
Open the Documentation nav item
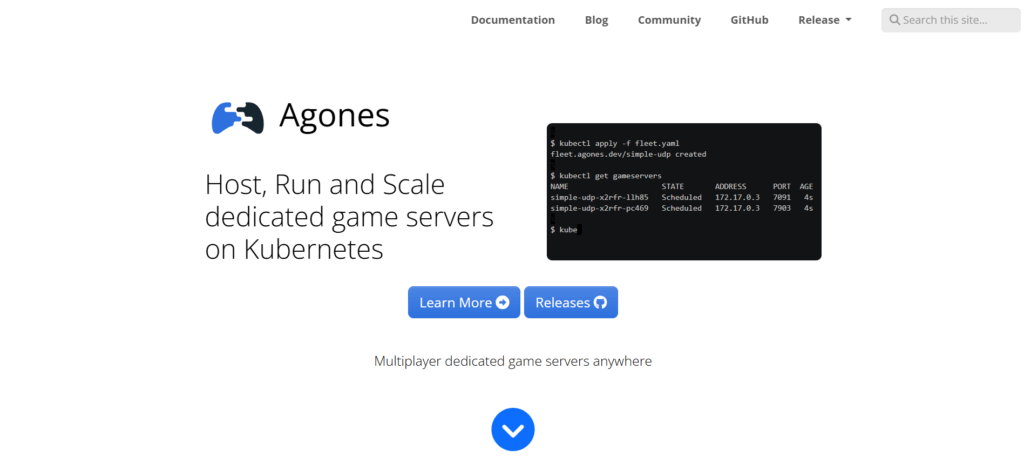click(512, 20)
